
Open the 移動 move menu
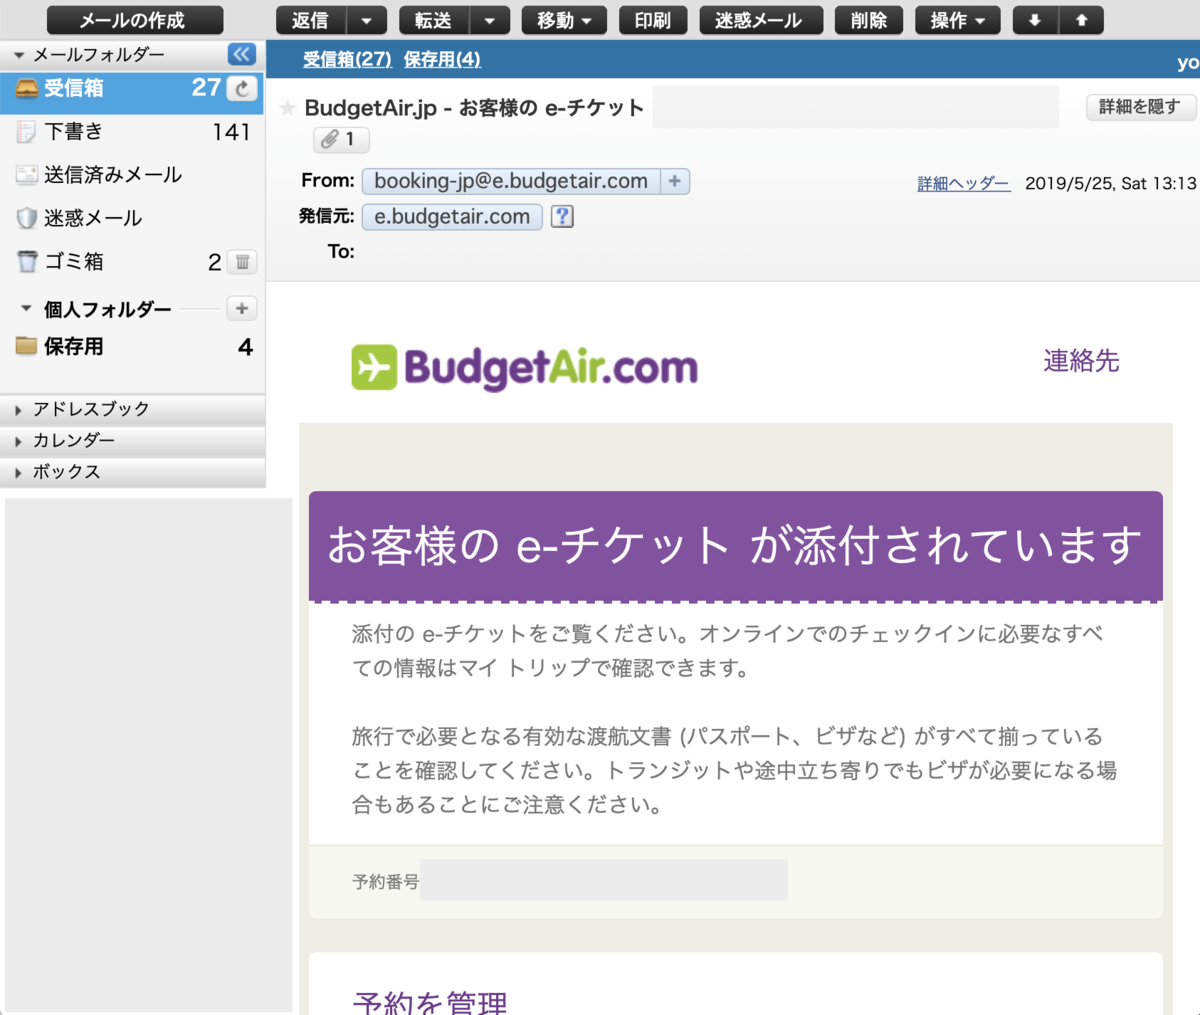coord(564,20)
